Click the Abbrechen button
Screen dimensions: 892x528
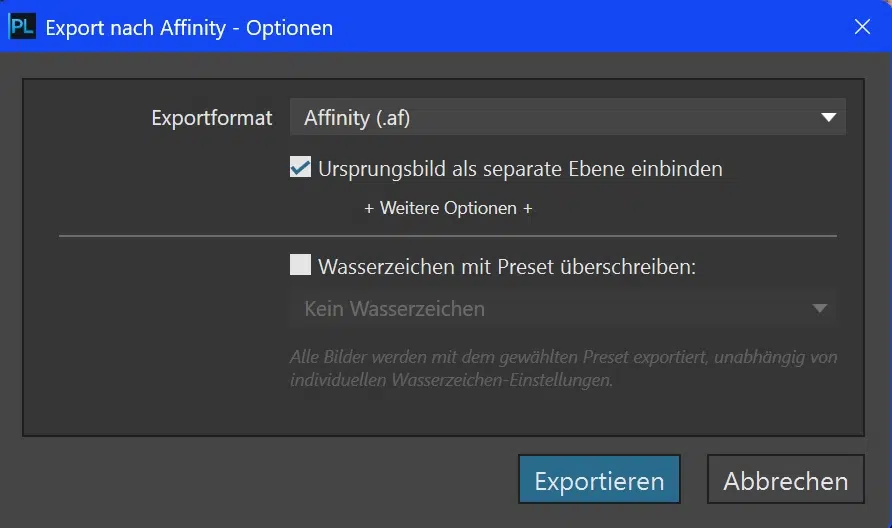pyautogui.click(x=786, y=479)
